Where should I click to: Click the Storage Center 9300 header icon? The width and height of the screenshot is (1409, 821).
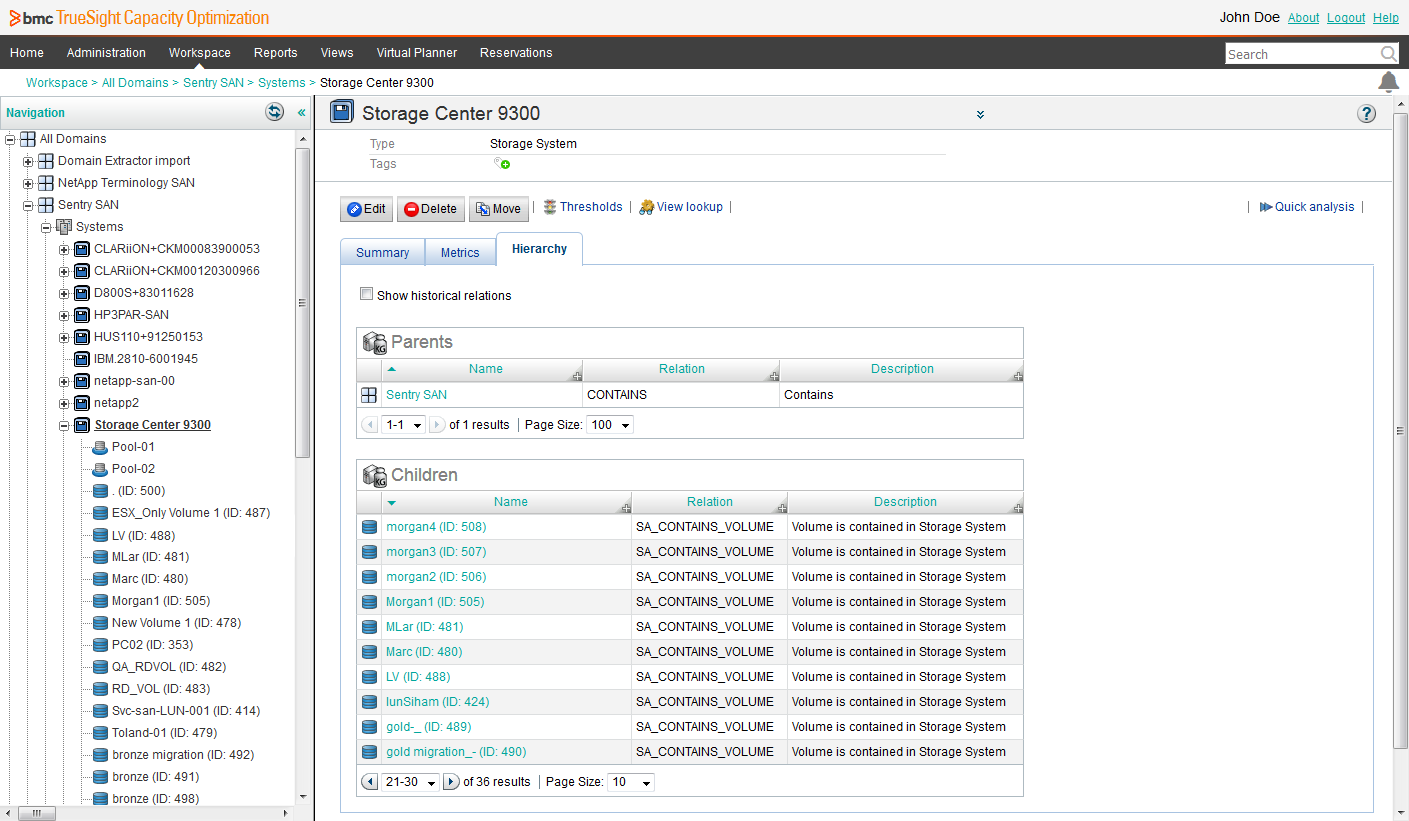pyautogui.click(x=341, y=113)
